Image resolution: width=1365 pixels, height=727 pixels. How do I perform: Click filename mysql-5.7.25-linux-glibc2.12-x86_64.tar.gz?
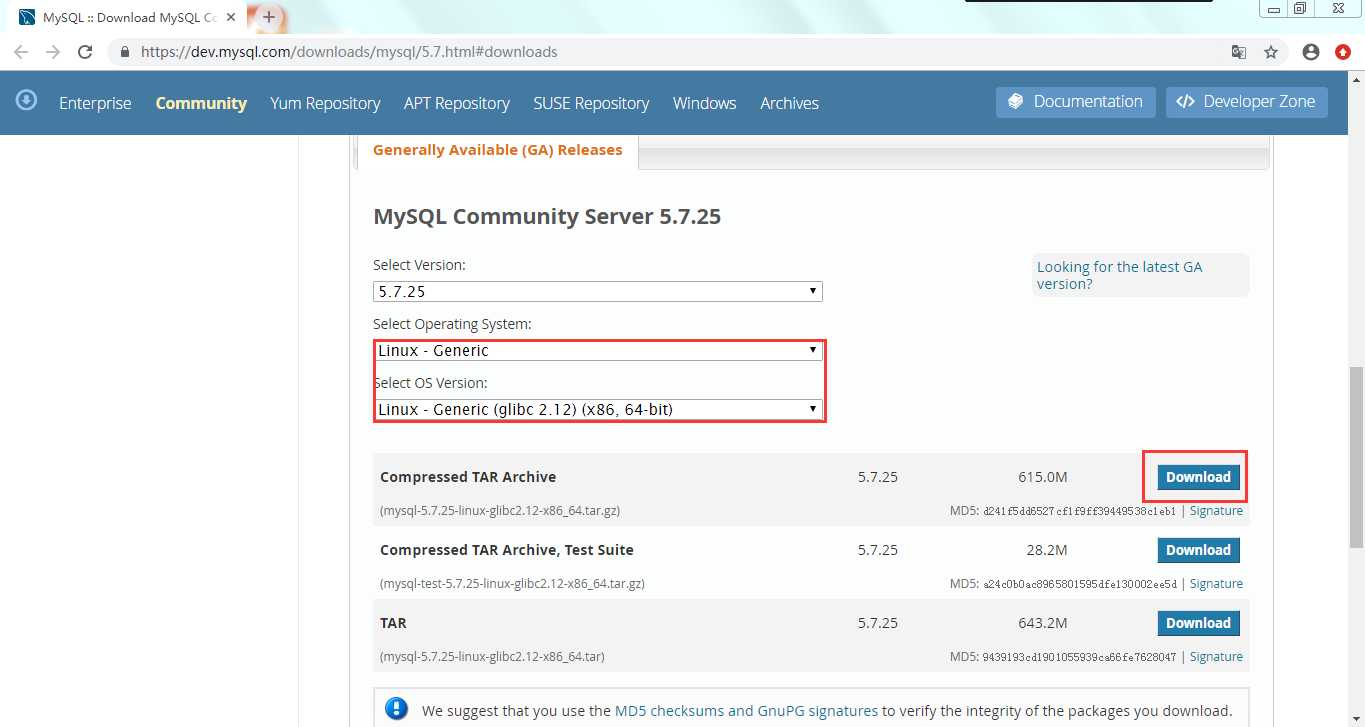click(x=500, y=511)
